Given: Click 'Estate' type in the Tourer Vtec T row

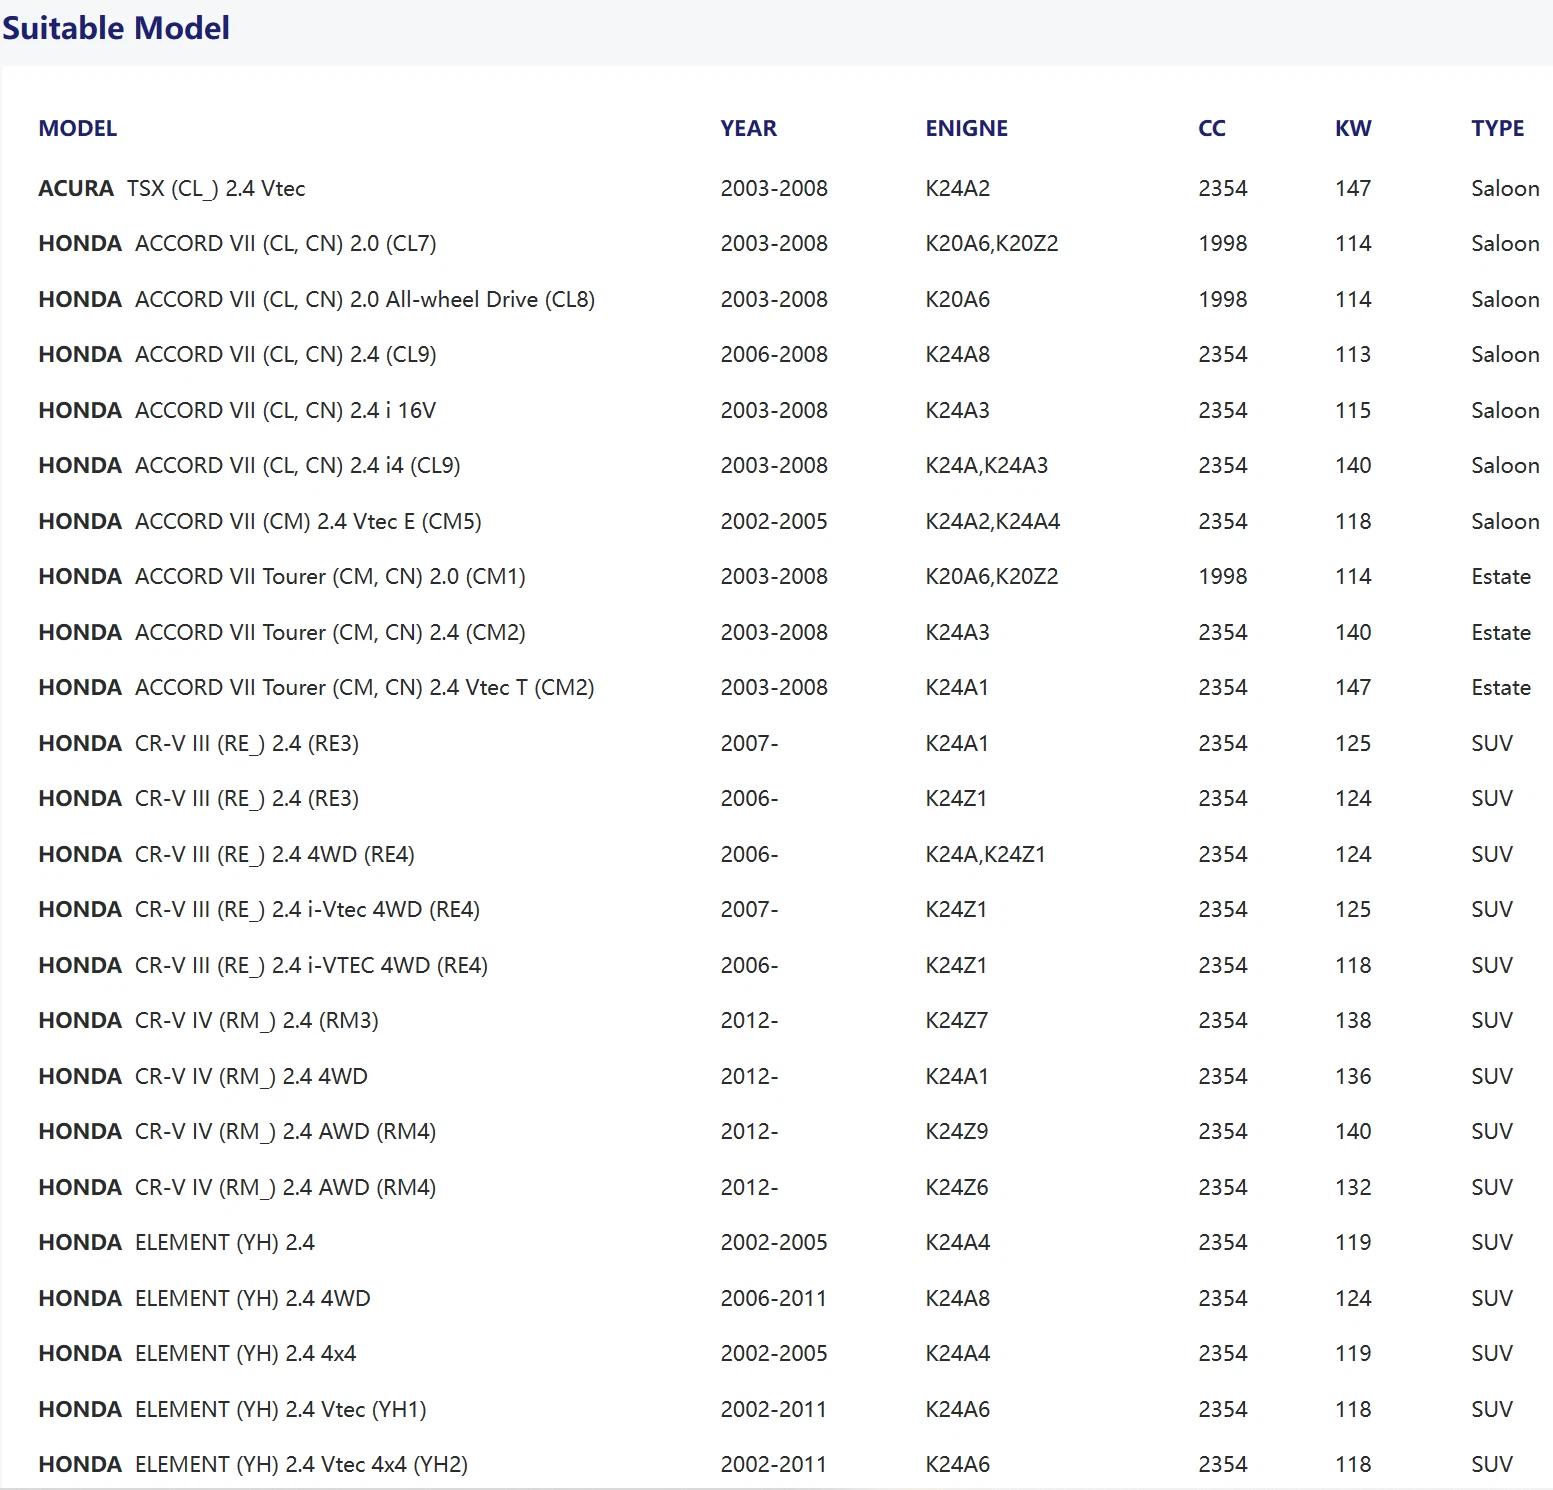Looking at the screenshot, I should click(x=1501, y=687).
